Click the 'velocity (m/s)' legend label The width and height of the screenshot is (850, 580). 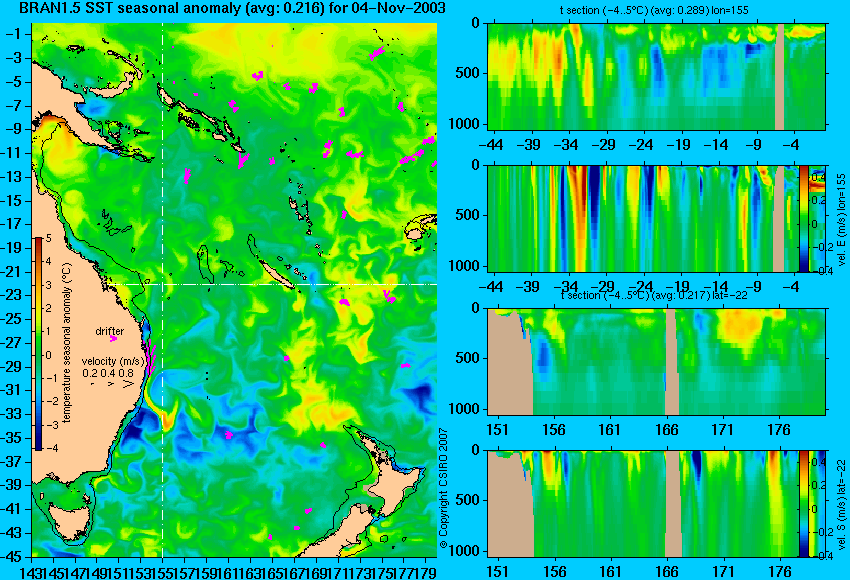point(113,361)
